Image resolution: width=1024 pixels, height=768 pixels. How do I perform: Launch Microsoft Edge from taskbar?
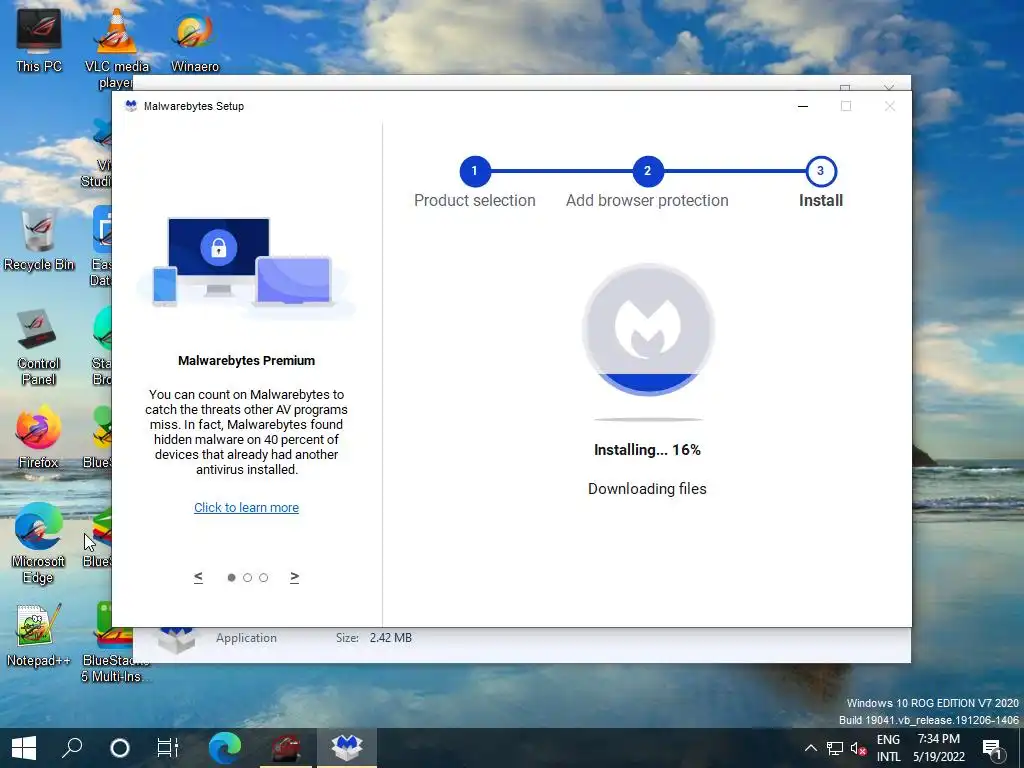(225, 748)
